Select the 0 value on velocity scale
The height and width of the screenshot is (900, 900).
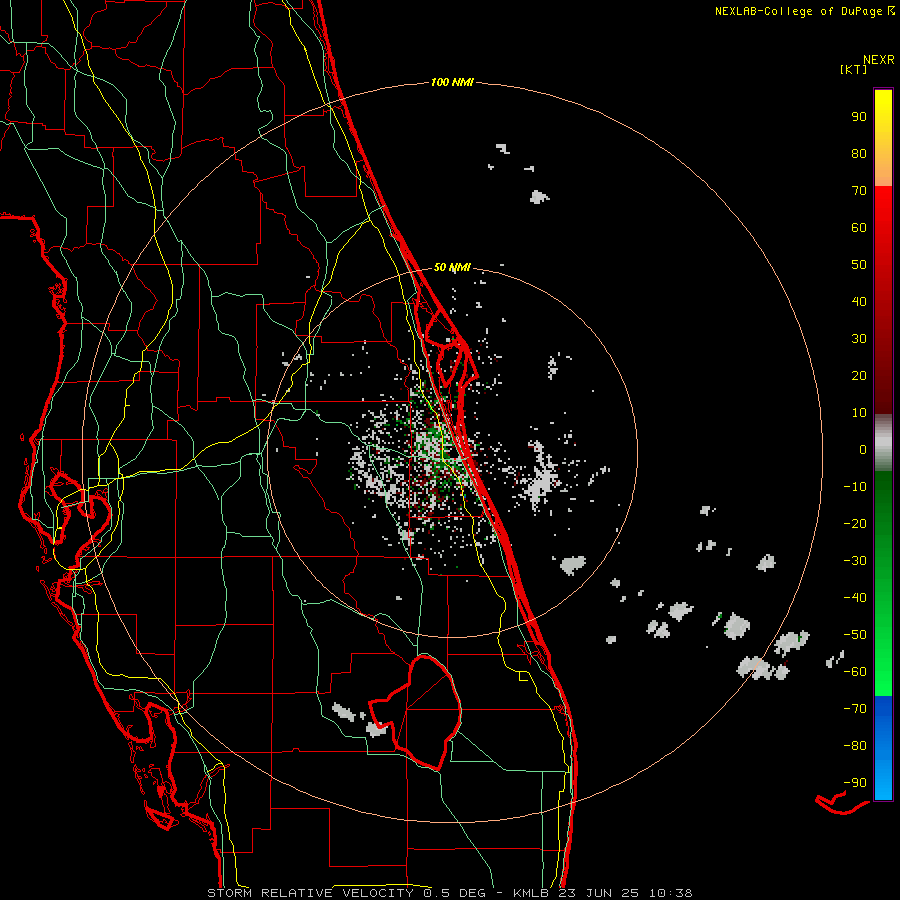point(863,449)
